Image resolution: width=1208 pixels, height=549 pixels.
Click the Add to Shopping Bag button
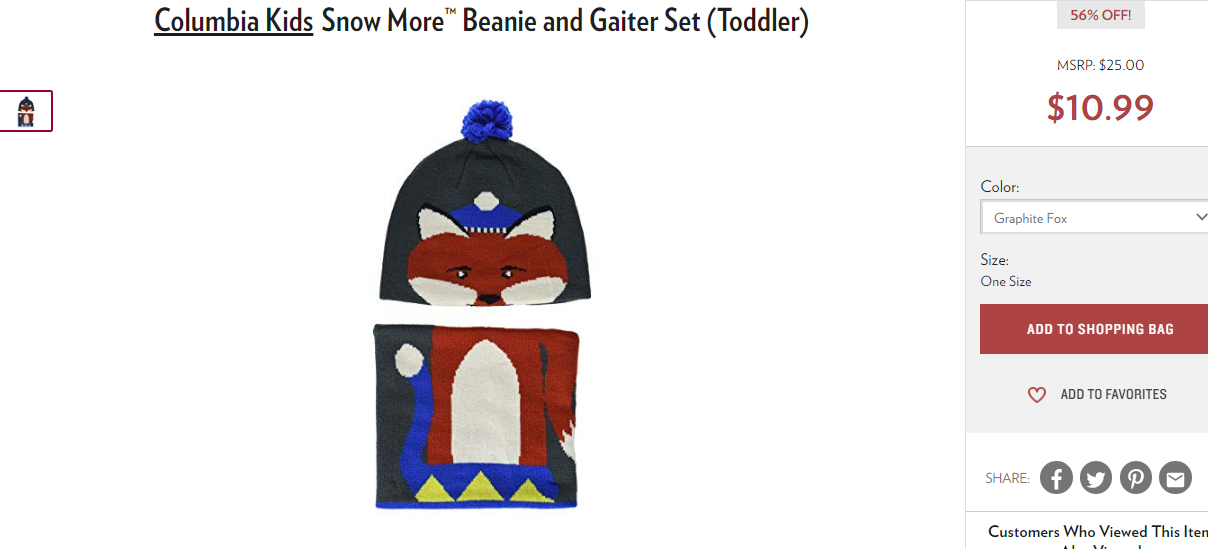pyautogui.click(x=1094, y=329)
